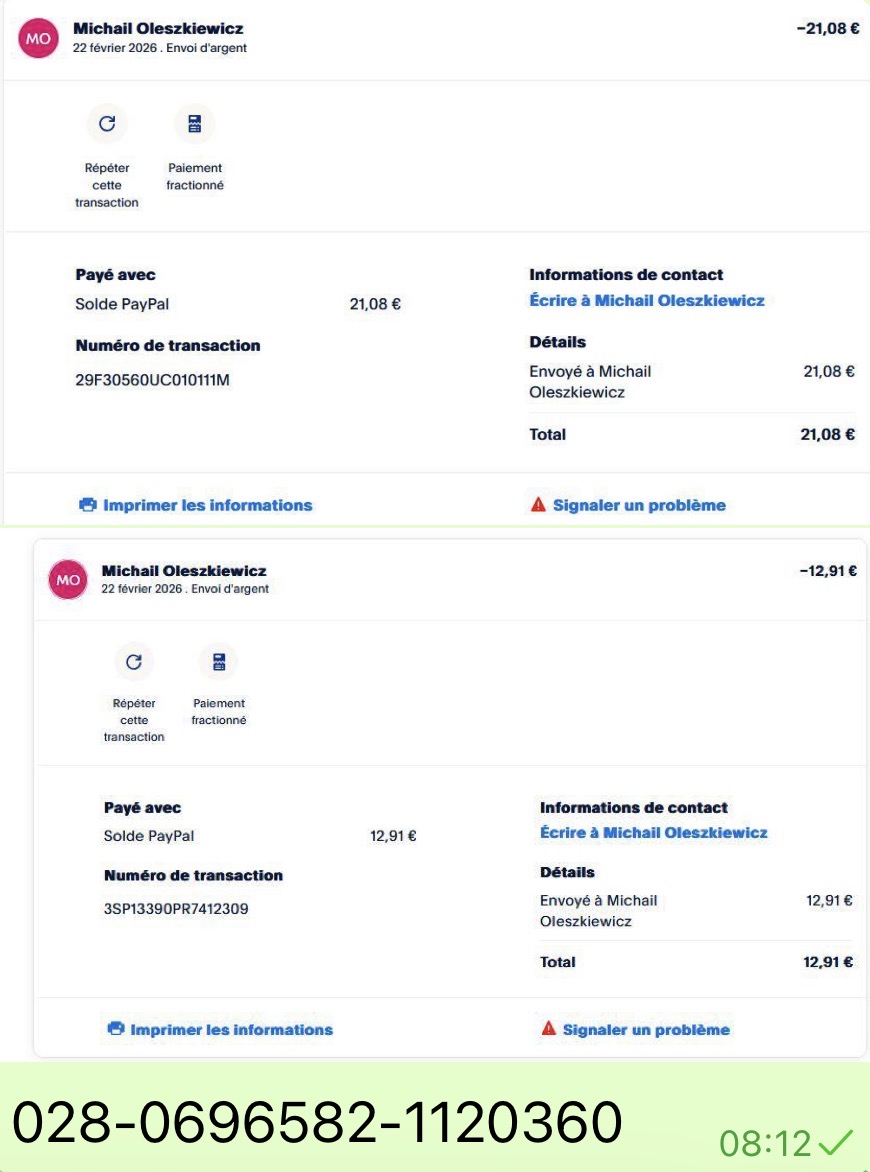Click repeat transaction icon in second receipt
Viewport: 870px width, 1172px height.
134,661
